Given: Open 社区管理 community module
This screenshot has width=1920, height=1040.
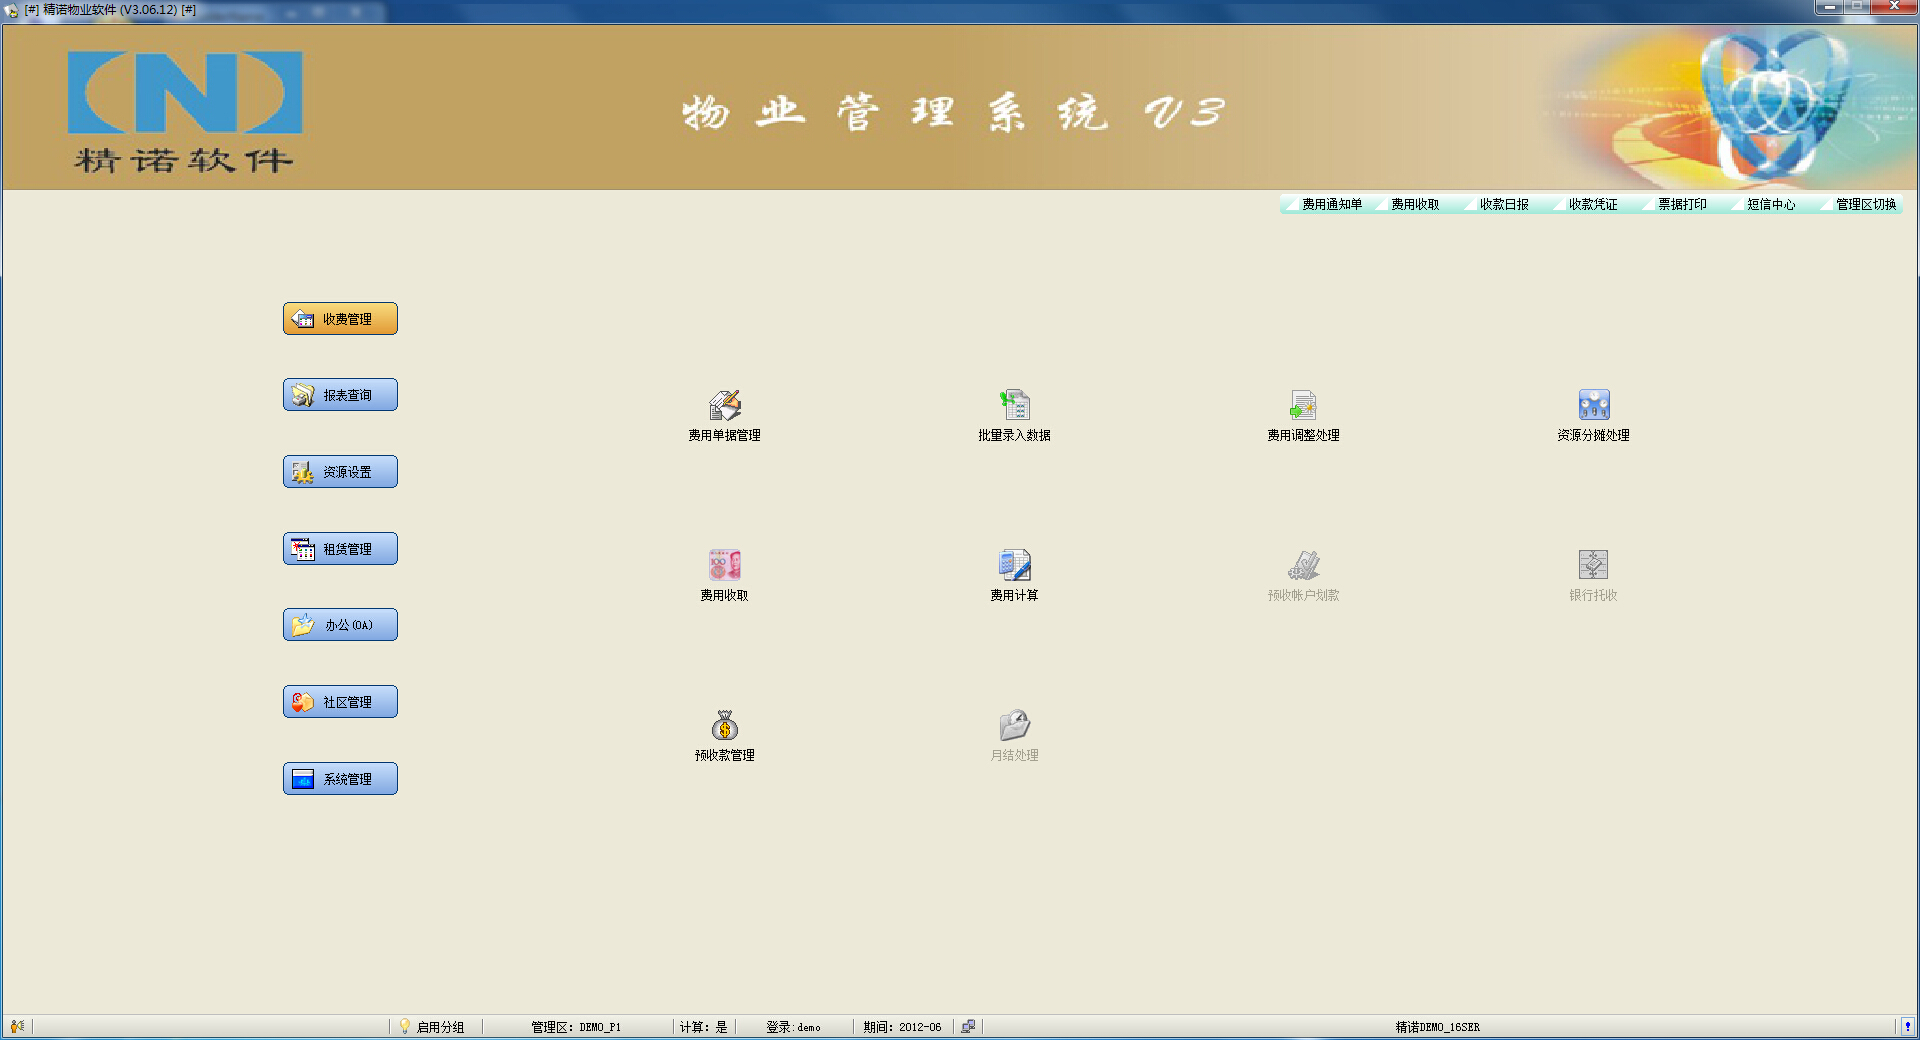Looking at the screenshot, I should (x=340, y=702).
